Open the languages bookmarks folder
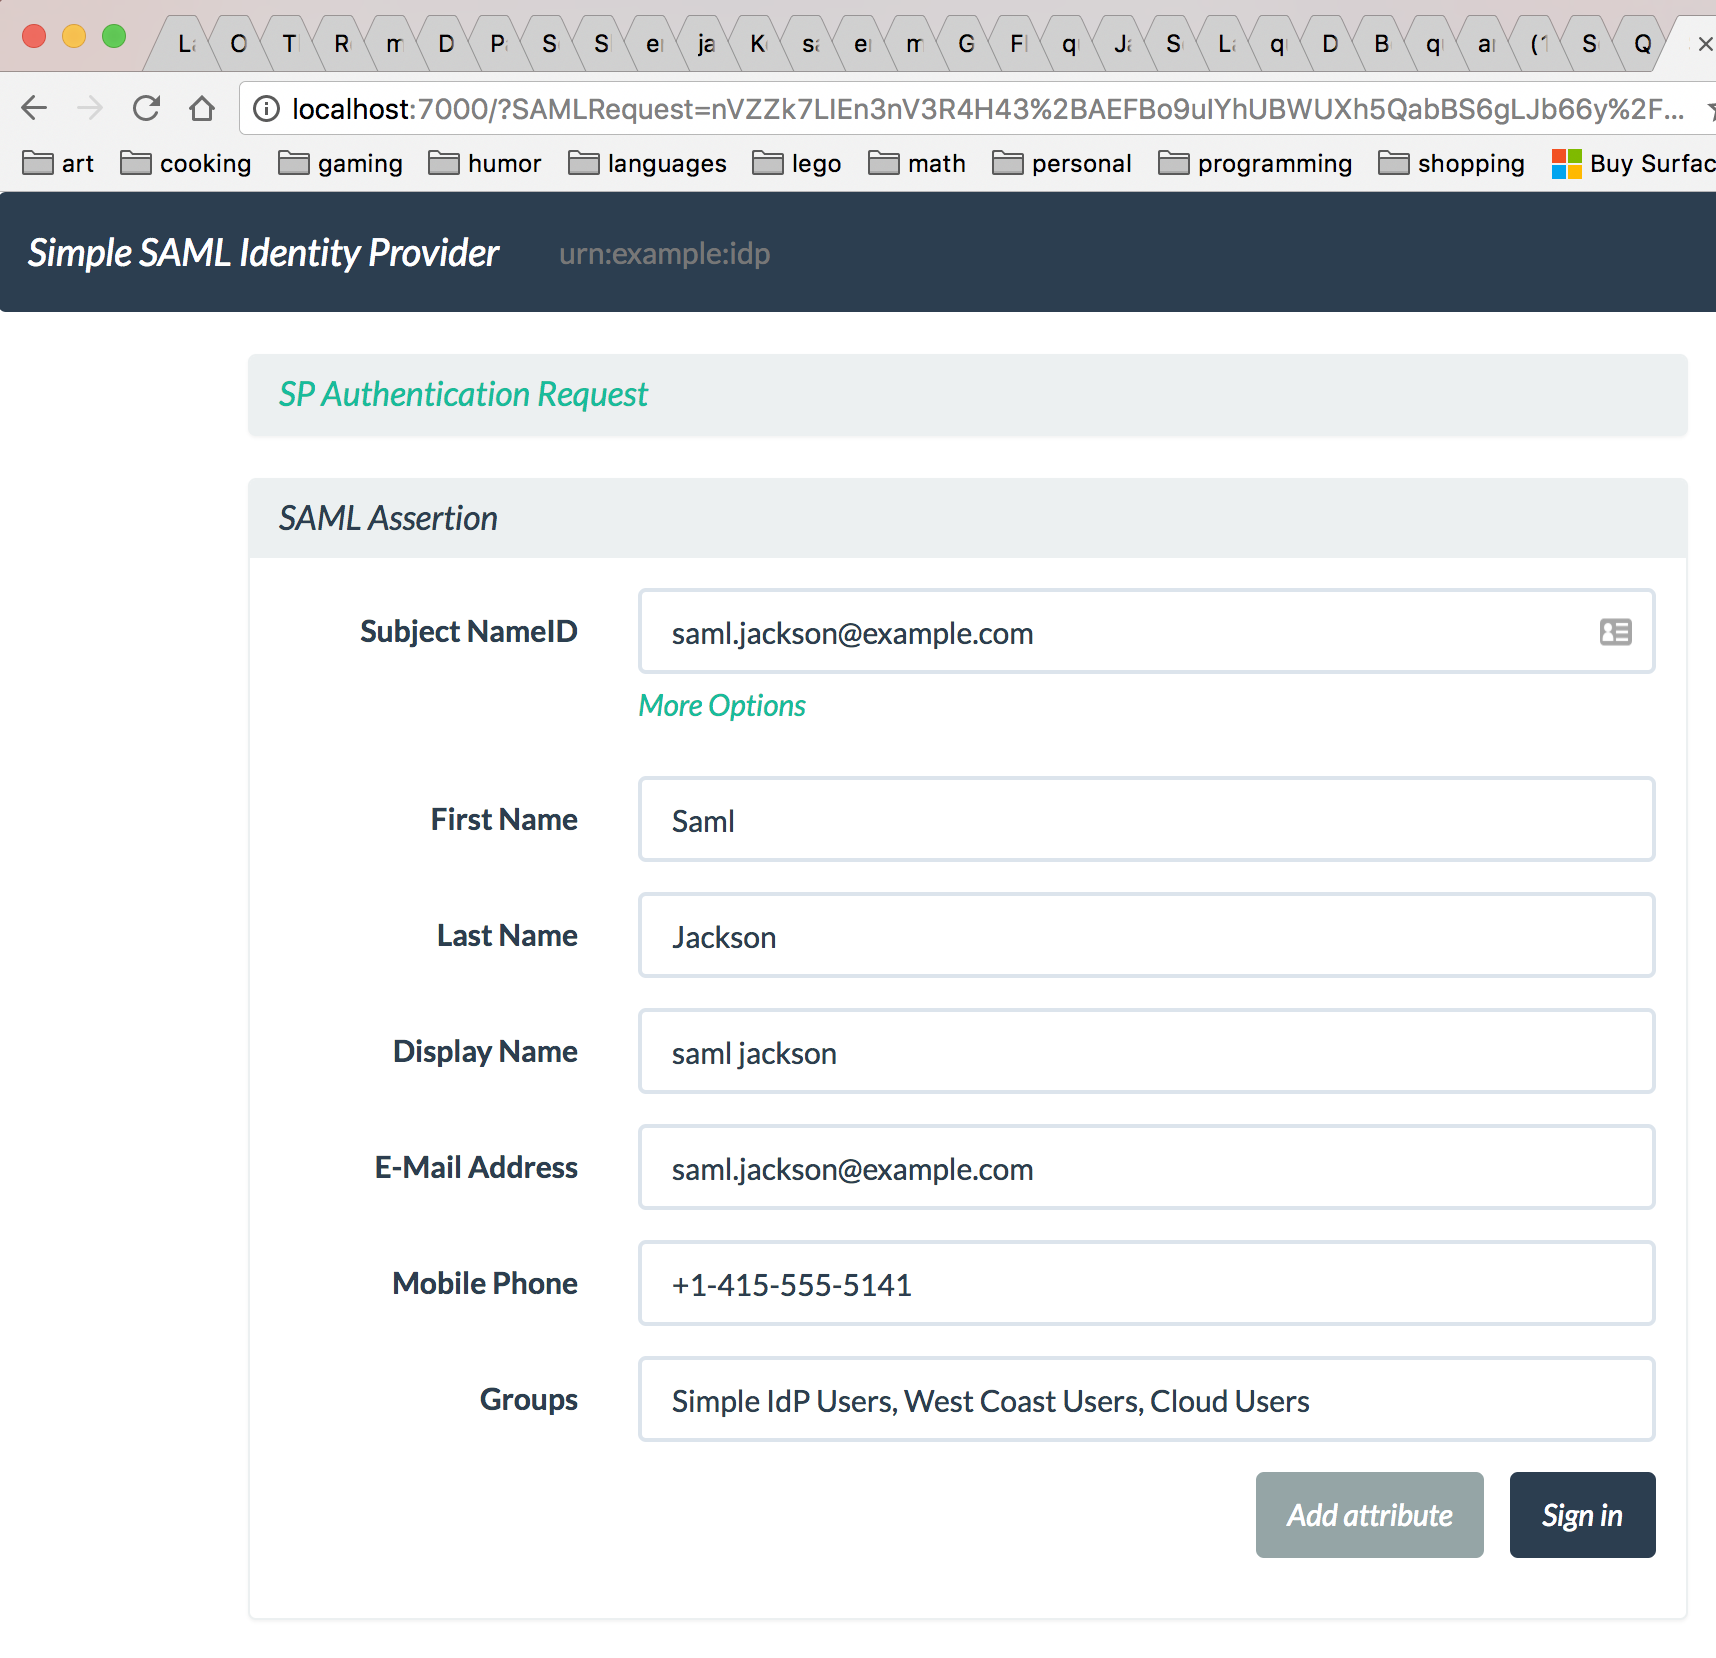This screenshot has height=1658, width=1716. [x=647, y=163]
